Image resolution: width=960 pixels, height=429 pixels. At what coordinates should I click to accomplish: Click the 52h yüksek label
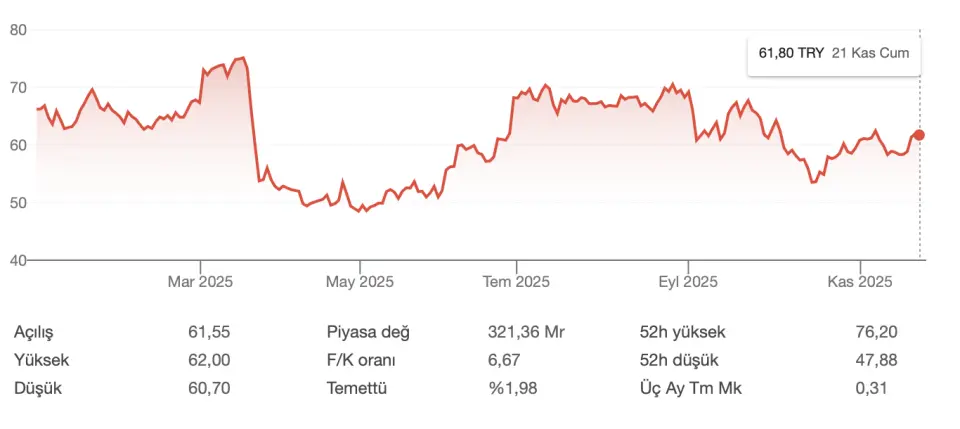coord(682,332)
